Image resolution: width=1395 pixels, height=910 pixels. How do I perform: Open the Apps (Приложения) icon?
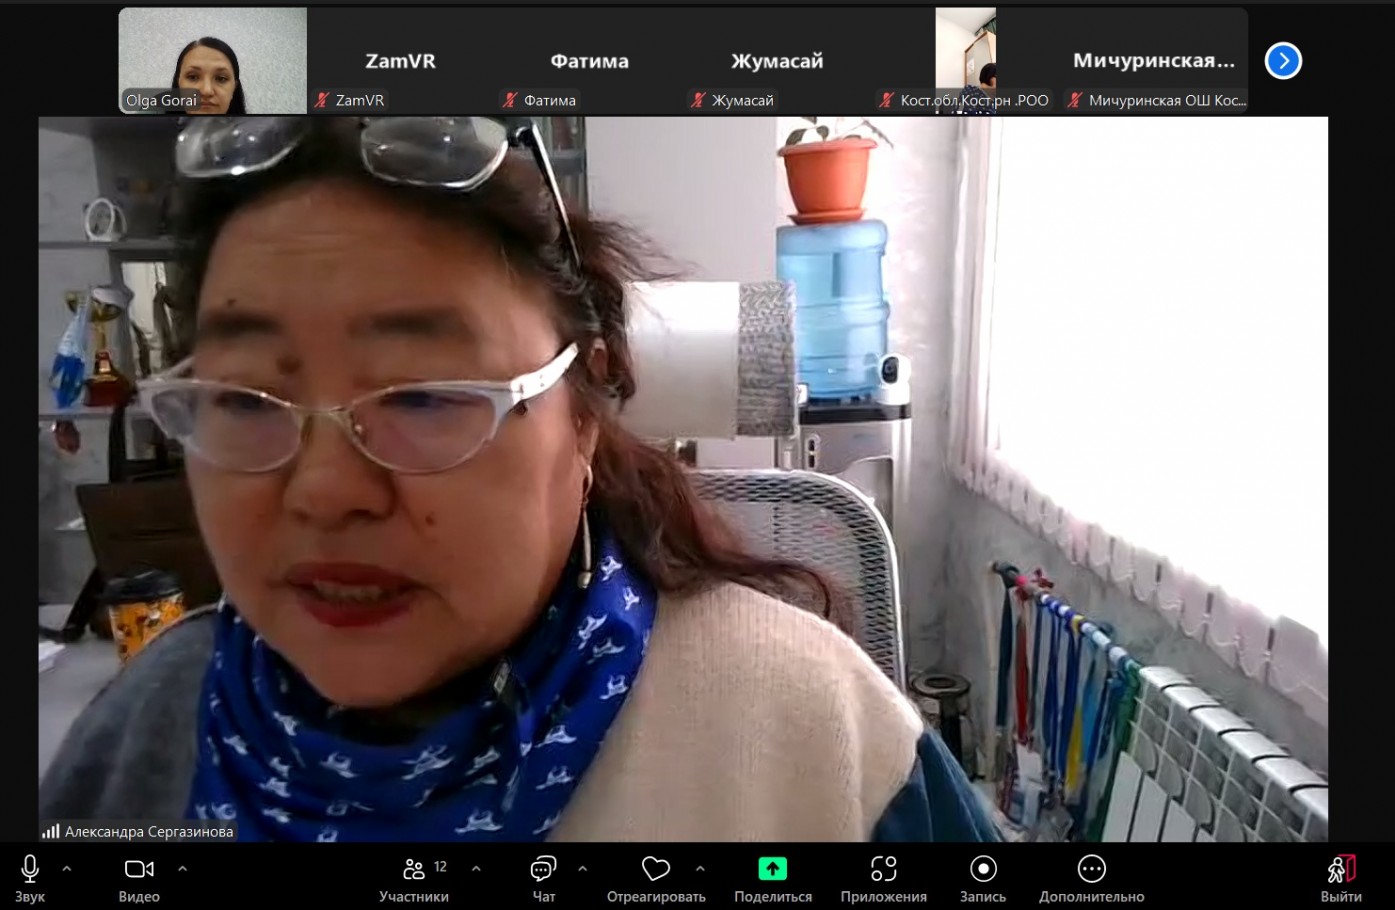point(883,870)
